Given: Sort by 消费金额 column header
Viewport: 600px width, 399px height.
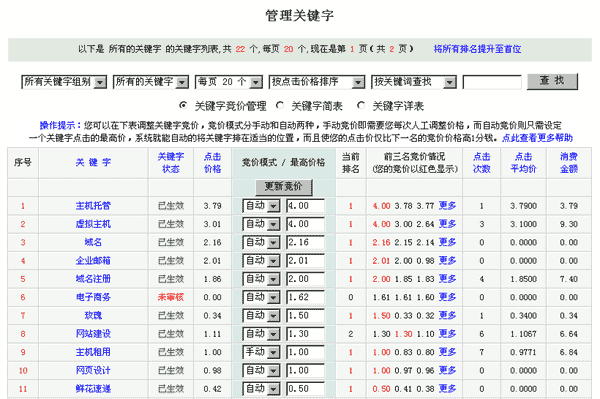Looking at the screenshot, I should tap(569, 163).
